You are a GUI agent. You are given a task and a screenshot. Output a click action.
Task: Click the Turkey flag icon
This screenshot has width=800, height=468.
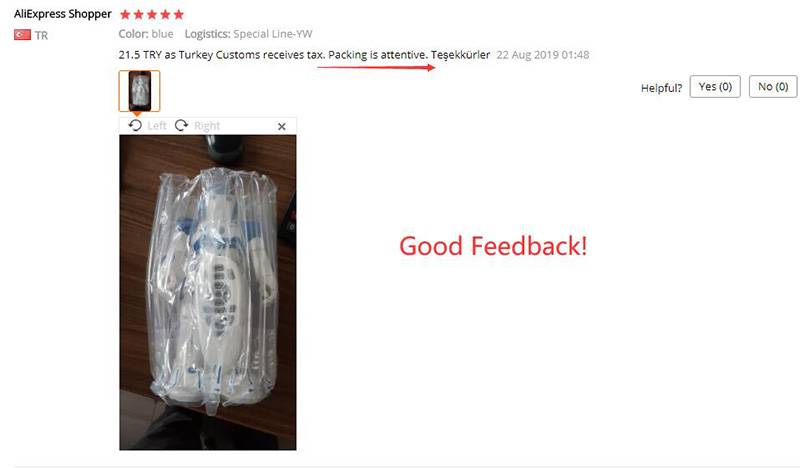click(x=22, y=35)
